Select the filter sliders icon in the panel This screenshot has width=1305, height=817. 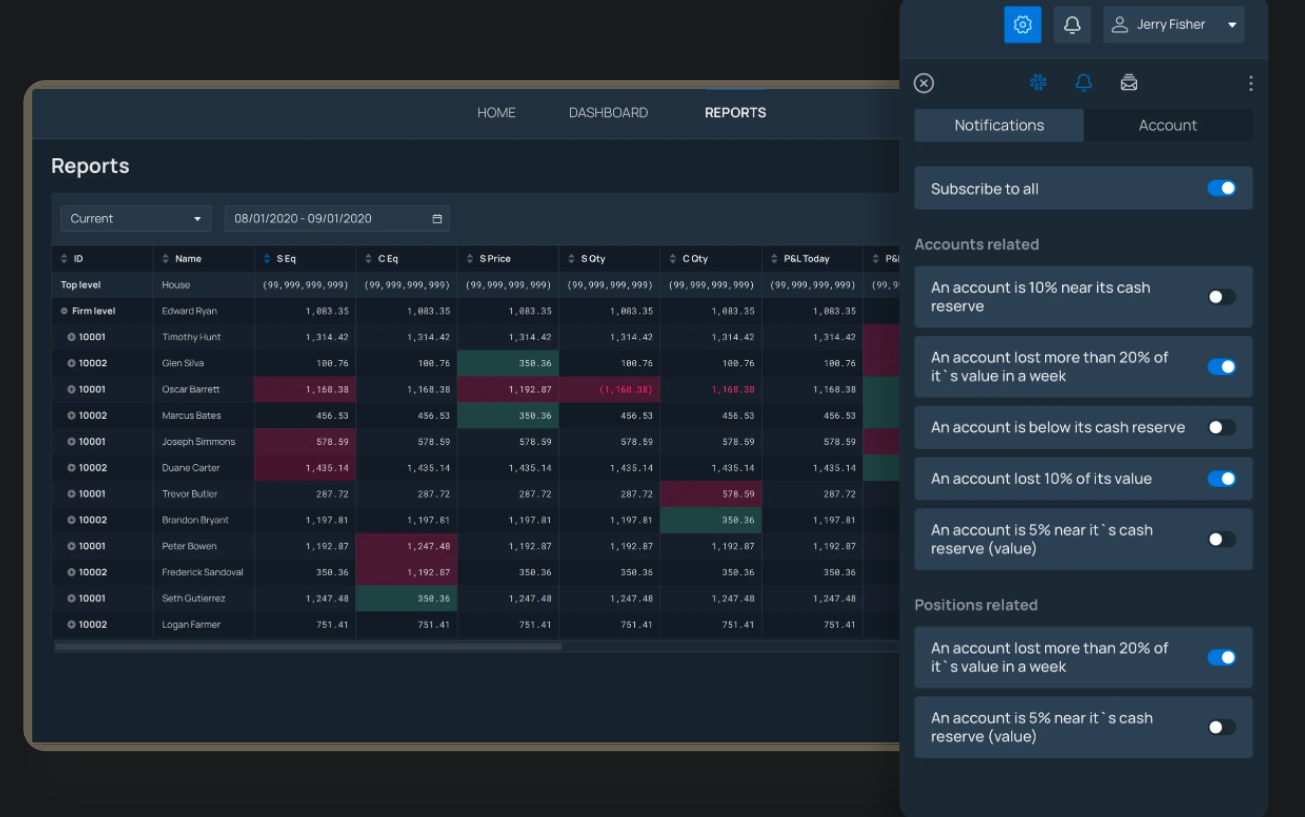[x=1038, y=83]
